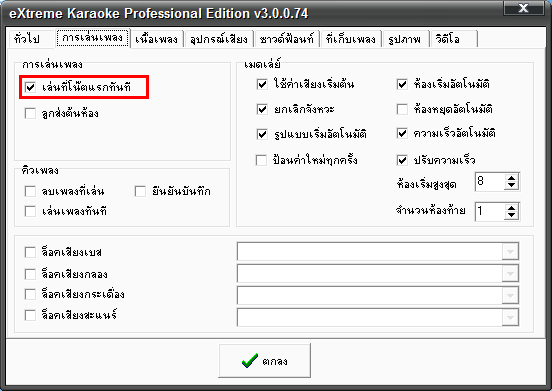Screen dimensions: 552x391
Task: Enable ล็อคเสียงสะแนร์ checkbox
Action: (x=30, y=315)
